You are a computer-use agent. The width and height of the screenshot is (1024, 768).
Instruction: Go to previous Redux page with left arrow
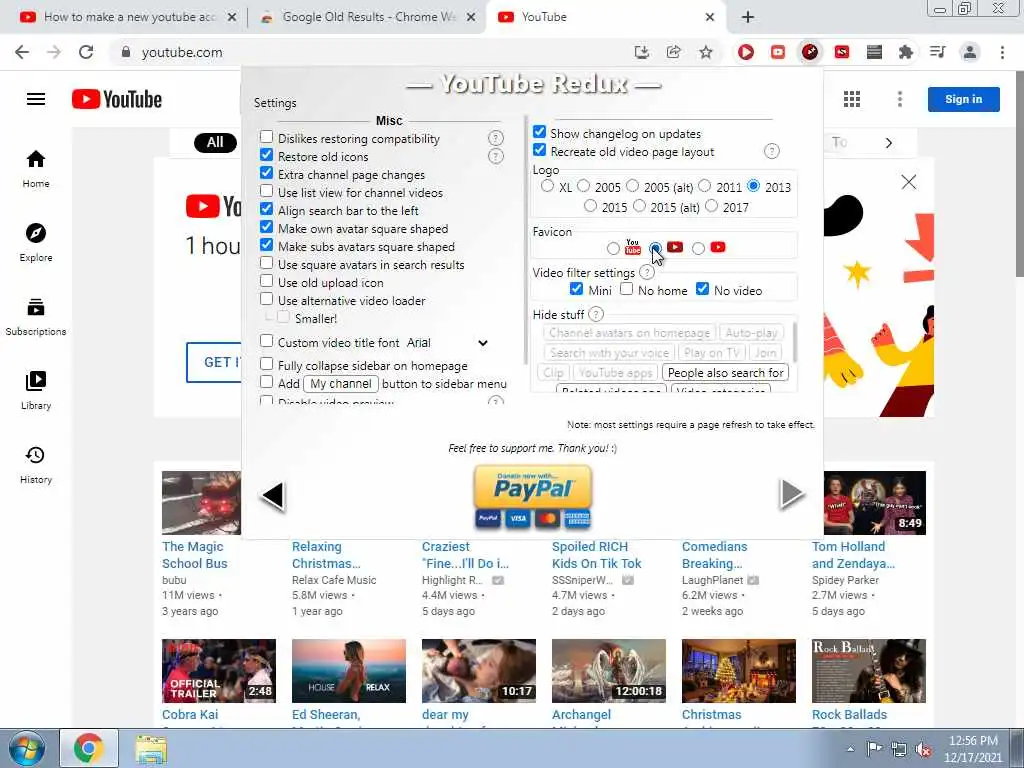pyautogui.click(x=272, y=495)
